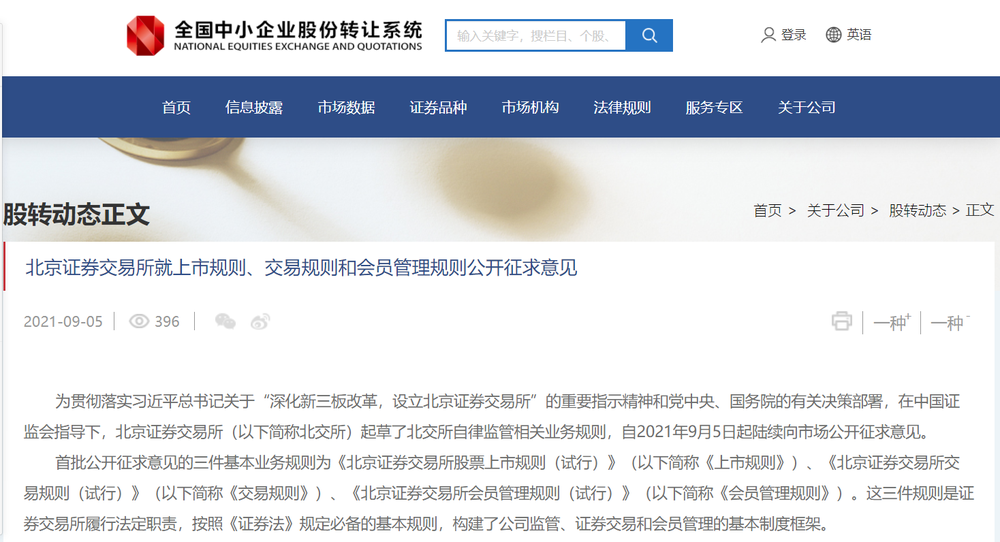The image size is (1000, 542).
Task: Click the eye view count icon
Action: click(139, 321)
